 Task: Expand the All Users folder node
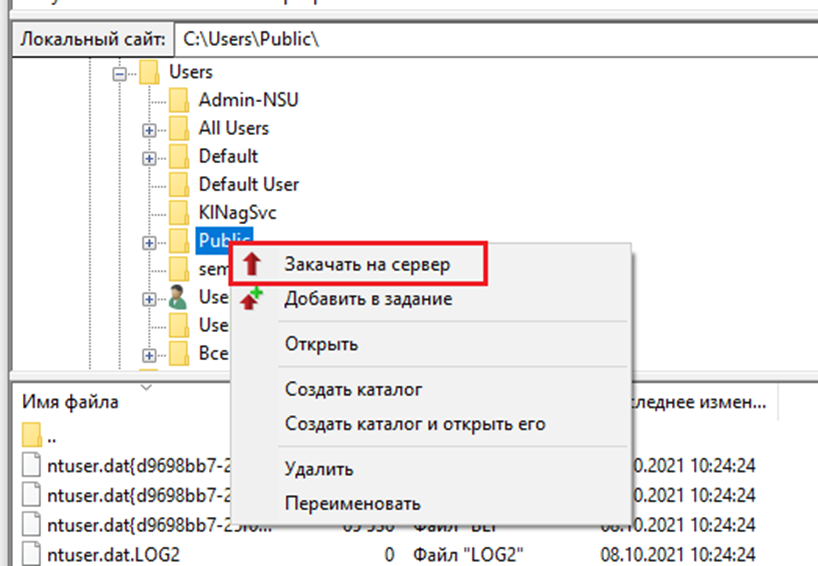tap(149, 129)
